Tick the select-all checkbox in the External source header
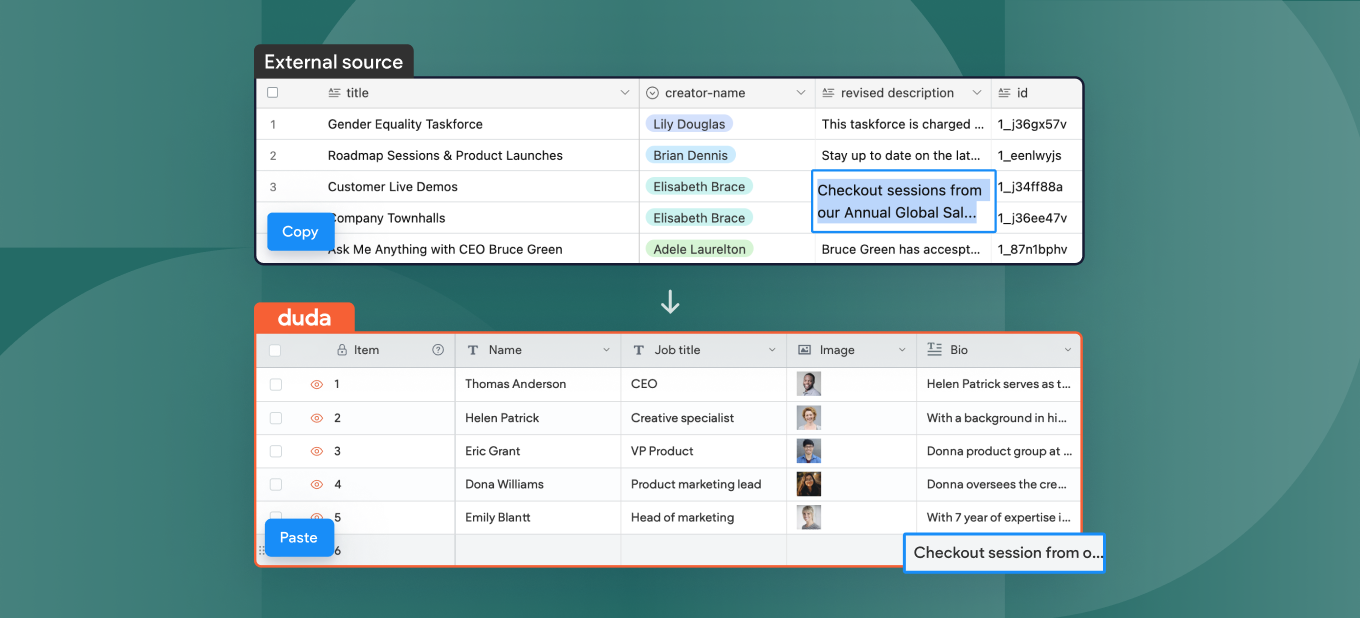The image size is (1360, 618). (x=272, y=92)
